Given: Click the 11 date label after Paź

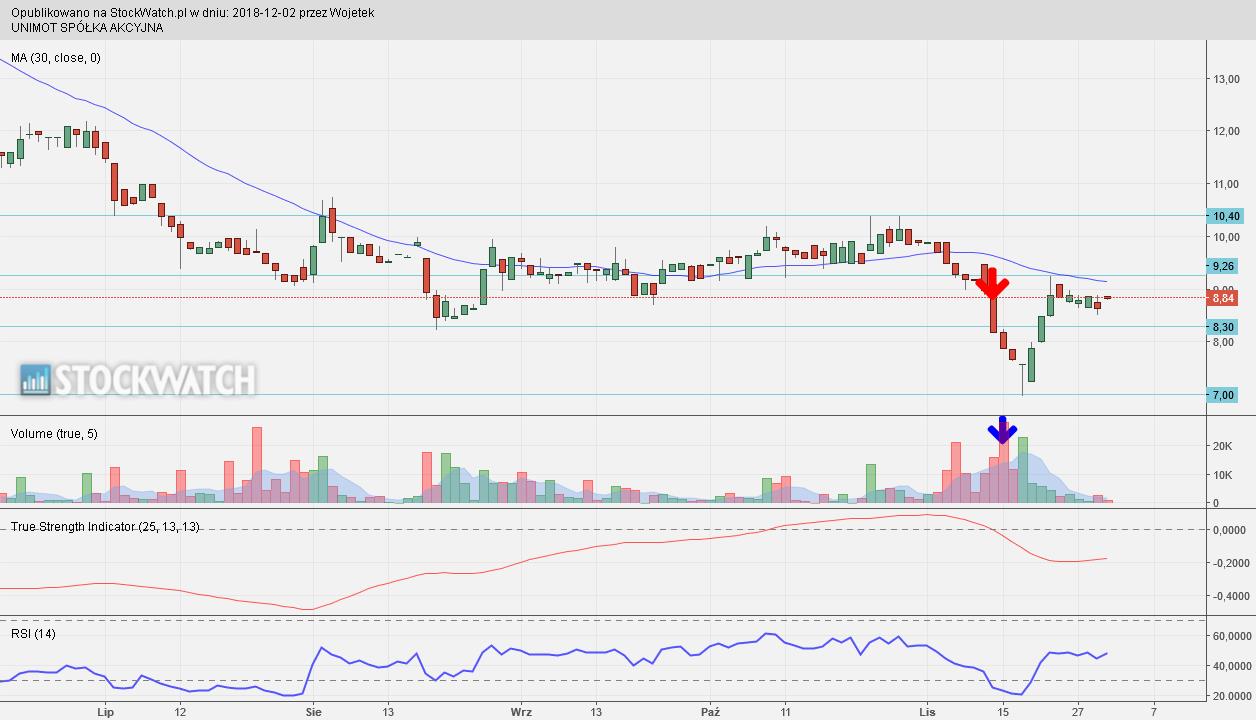Looking at the screenshot, I should tap(785, 713).
